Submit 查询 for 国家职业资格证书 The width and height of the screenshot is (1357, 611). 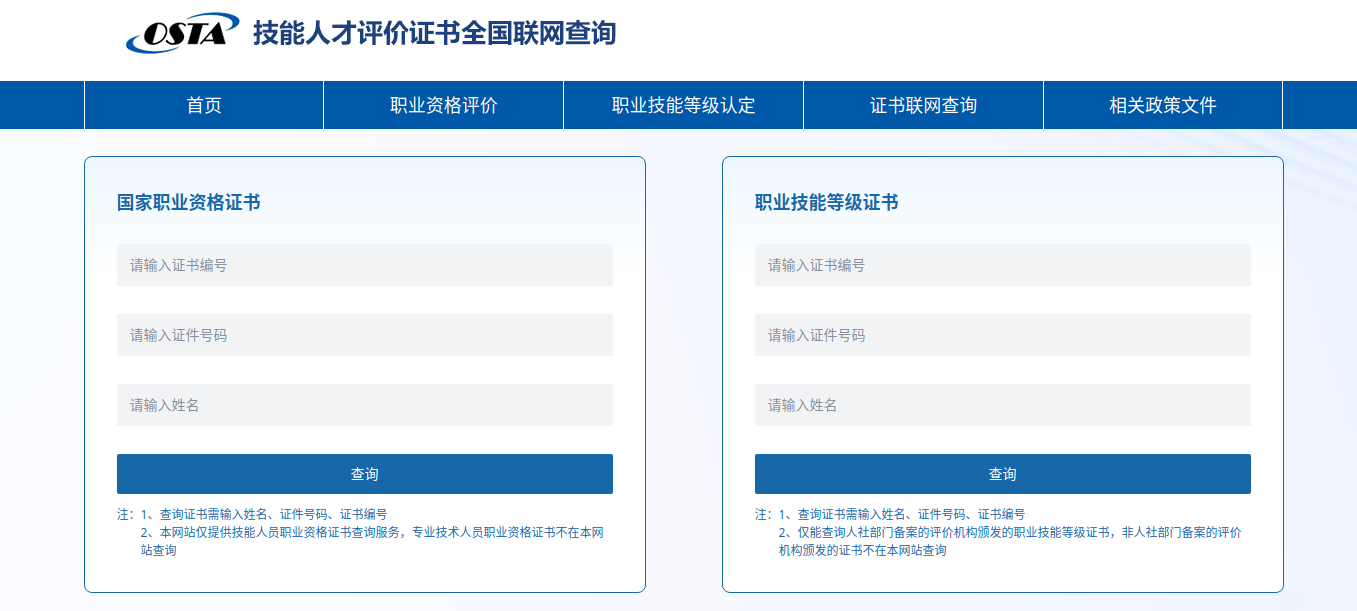[x=365, y=474]
